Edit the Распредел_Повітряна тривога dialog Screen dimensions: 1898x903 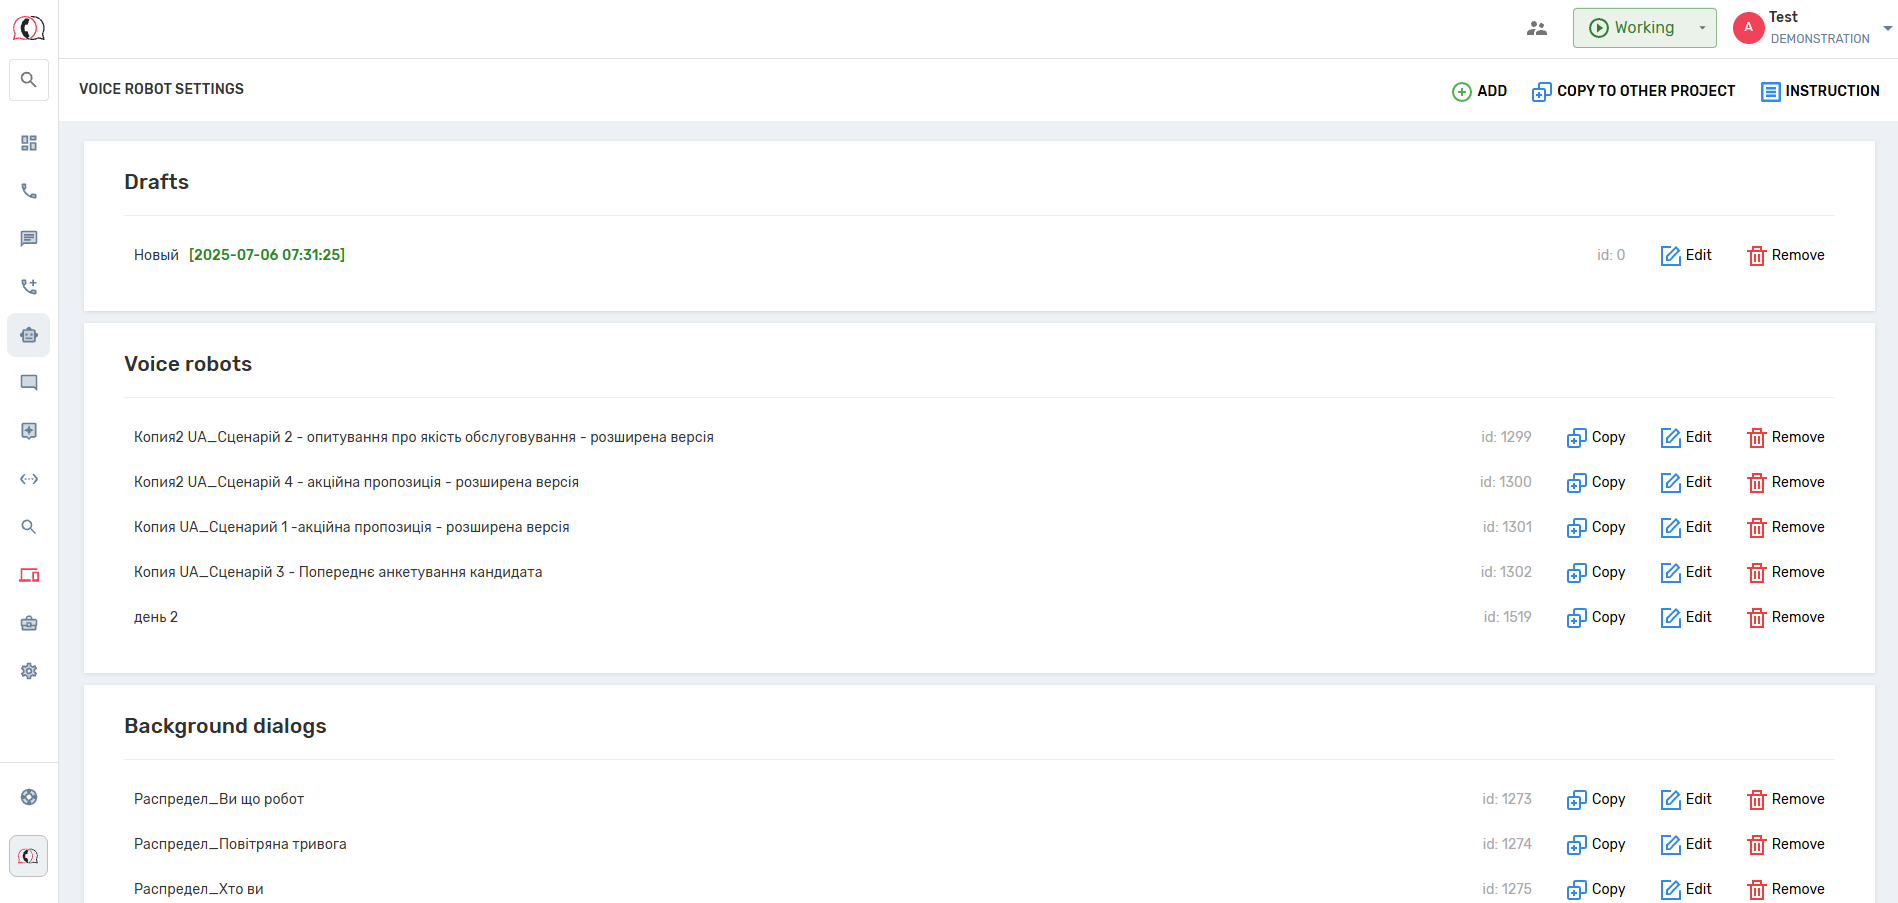tap(1686, 844)
